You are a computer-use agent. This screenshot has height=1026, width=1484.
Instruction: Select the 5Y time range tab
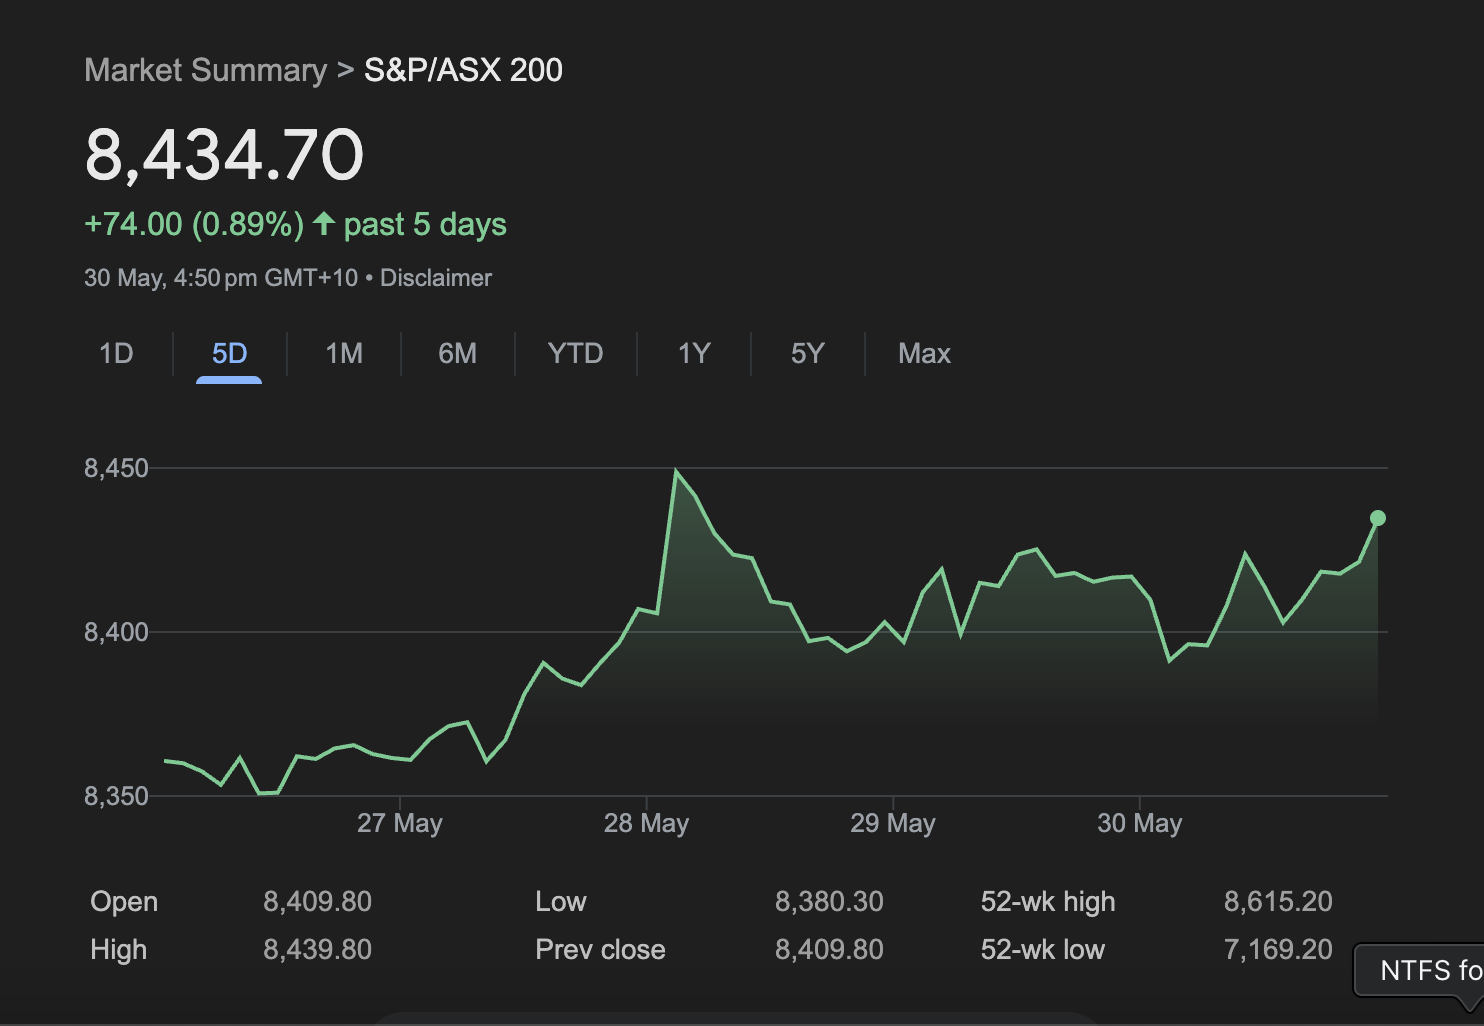point(807,354)
